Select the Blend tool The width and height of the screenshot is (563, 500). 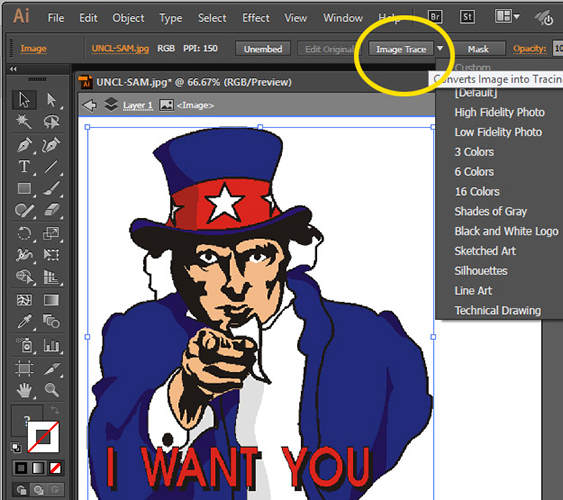coord(51,322)
